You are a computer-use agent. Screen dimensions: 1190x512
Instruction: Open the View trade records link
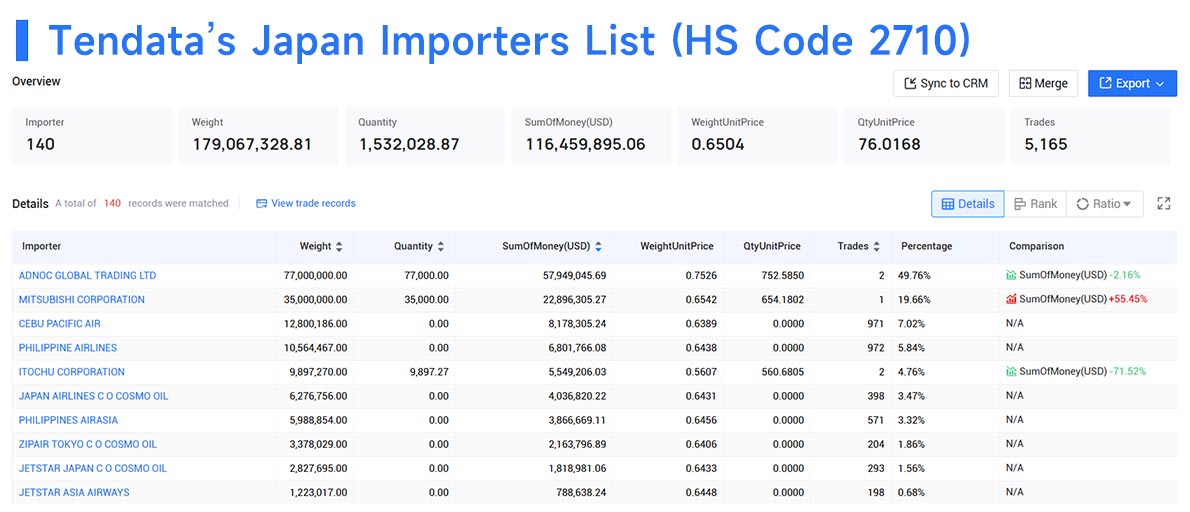pyautogui.click(x=305, y=203)
